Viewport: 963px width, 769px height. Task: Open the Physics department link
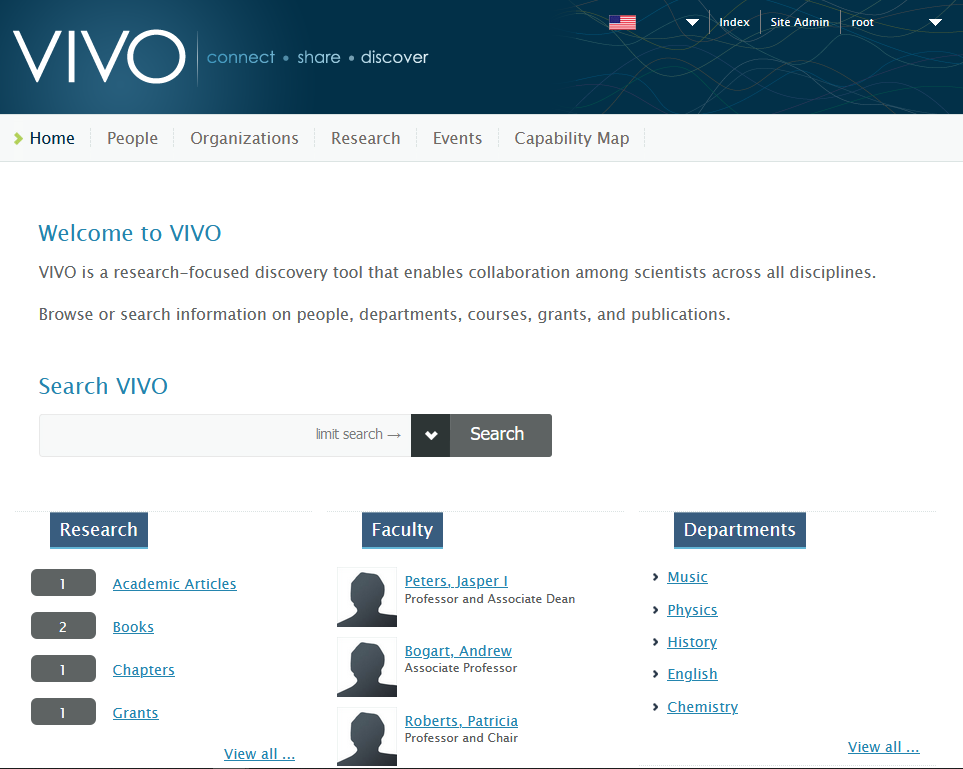click(x=692, y=610)
